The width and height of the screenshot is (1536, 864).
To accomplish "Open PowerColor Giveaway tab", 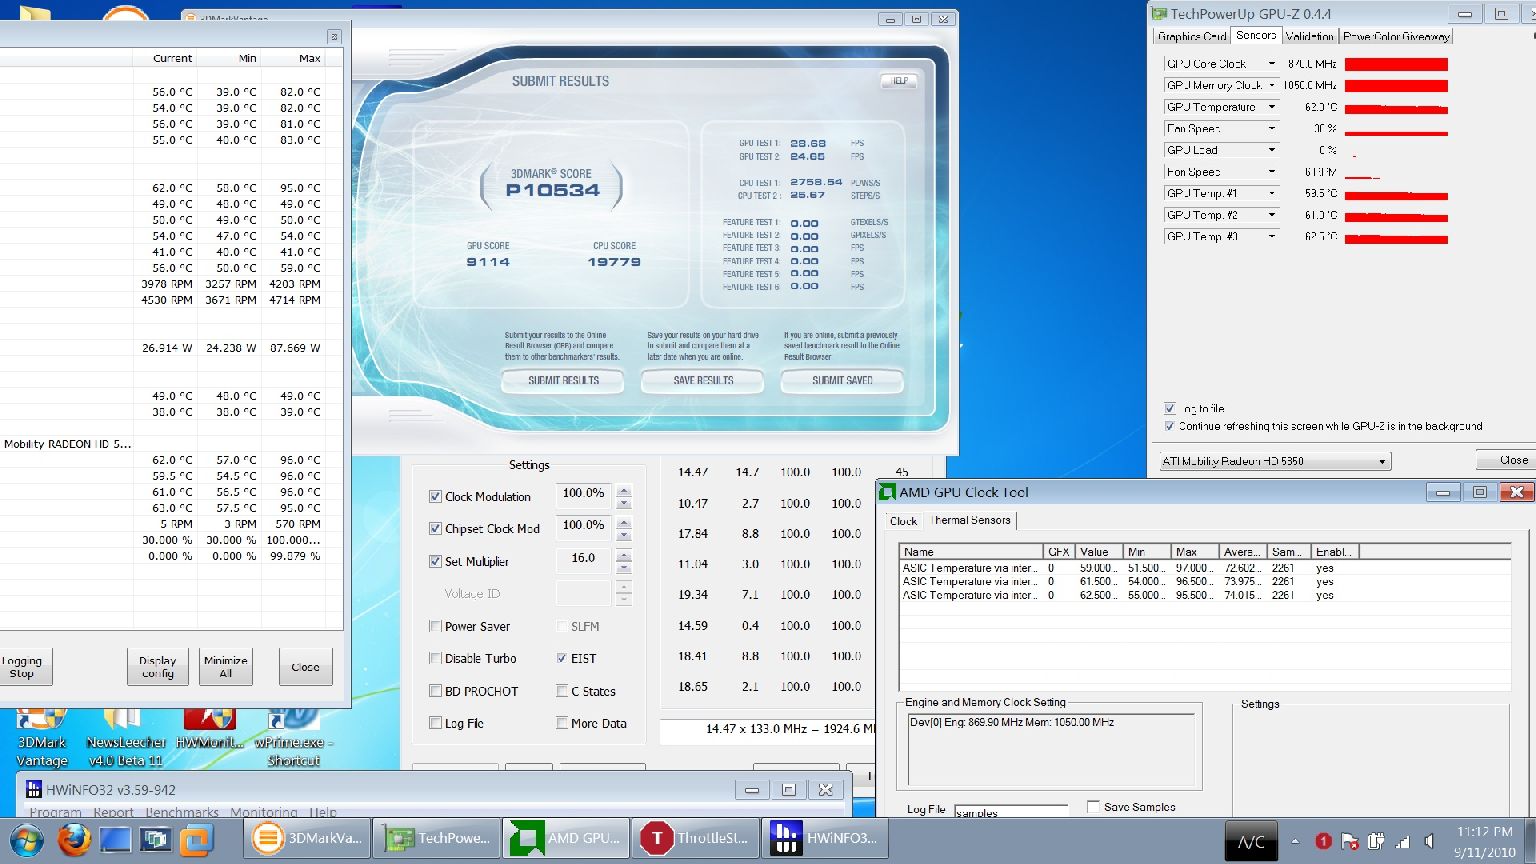I will [1396, 36].
